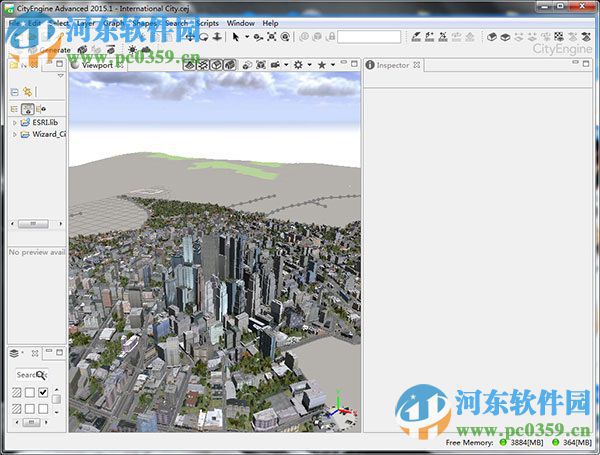Toggle Link with Editor in Navigator

point(27,92)
